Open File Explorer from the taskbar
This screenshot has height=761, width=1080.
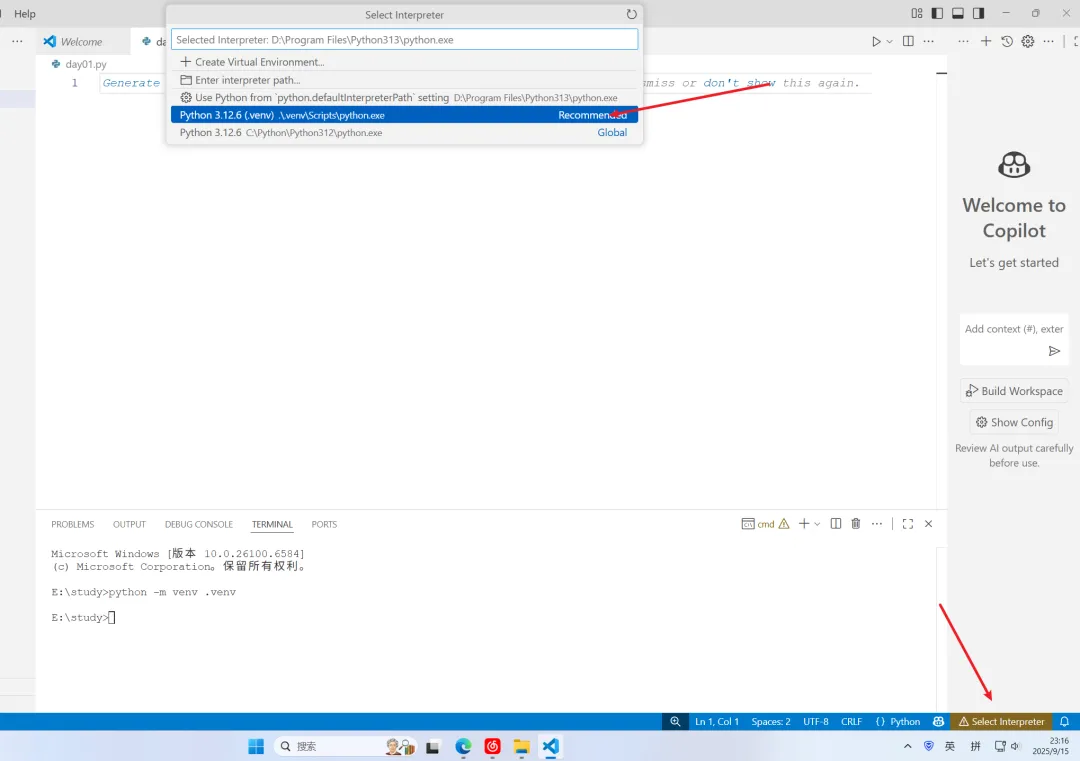tap(521, 747)
